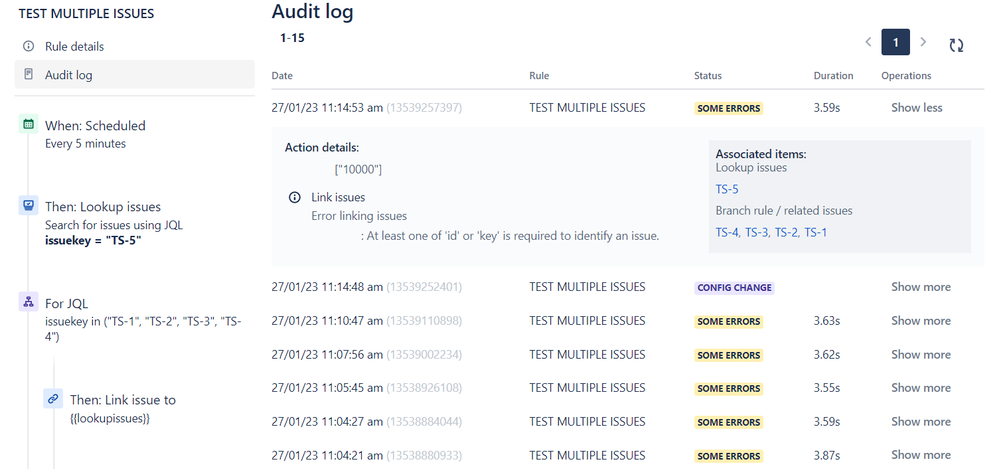This screenshot has height=469, width=999.
Task: Click the Date column header
Action: [x=282, y=75]
